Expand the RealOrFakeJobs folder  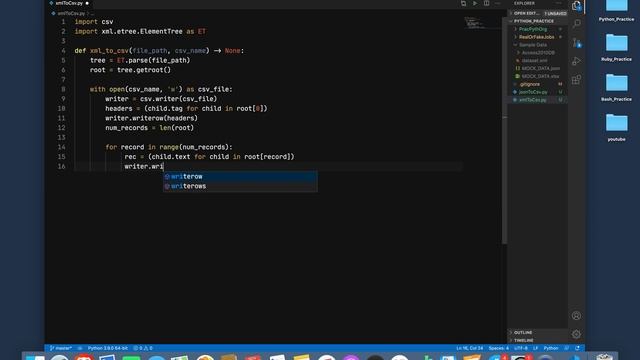[536, 37]
